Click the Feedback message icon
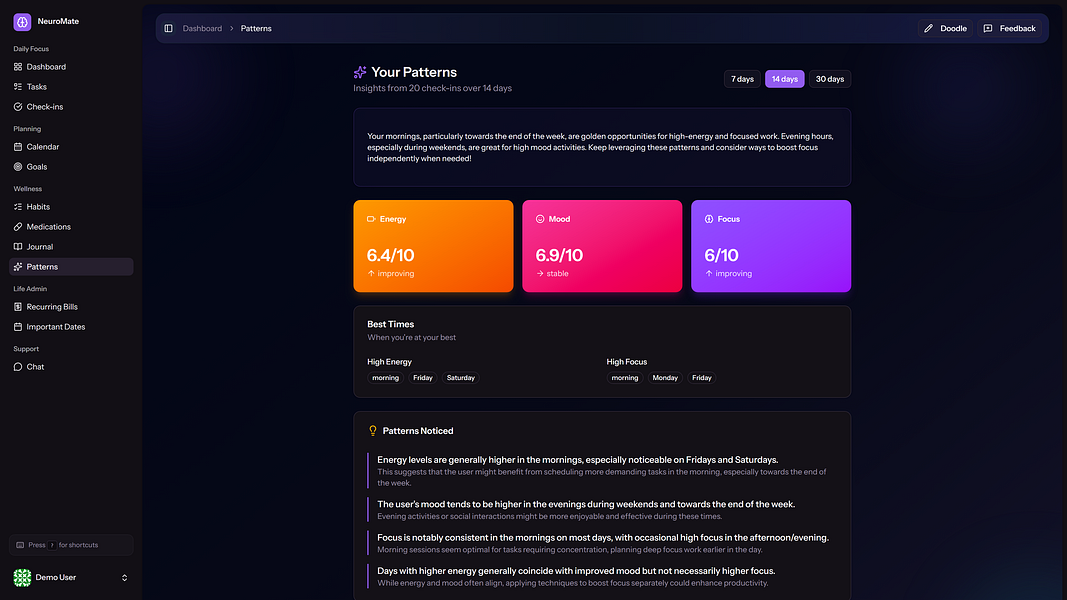The image size is (1067, 600). [x=988, y=29]
